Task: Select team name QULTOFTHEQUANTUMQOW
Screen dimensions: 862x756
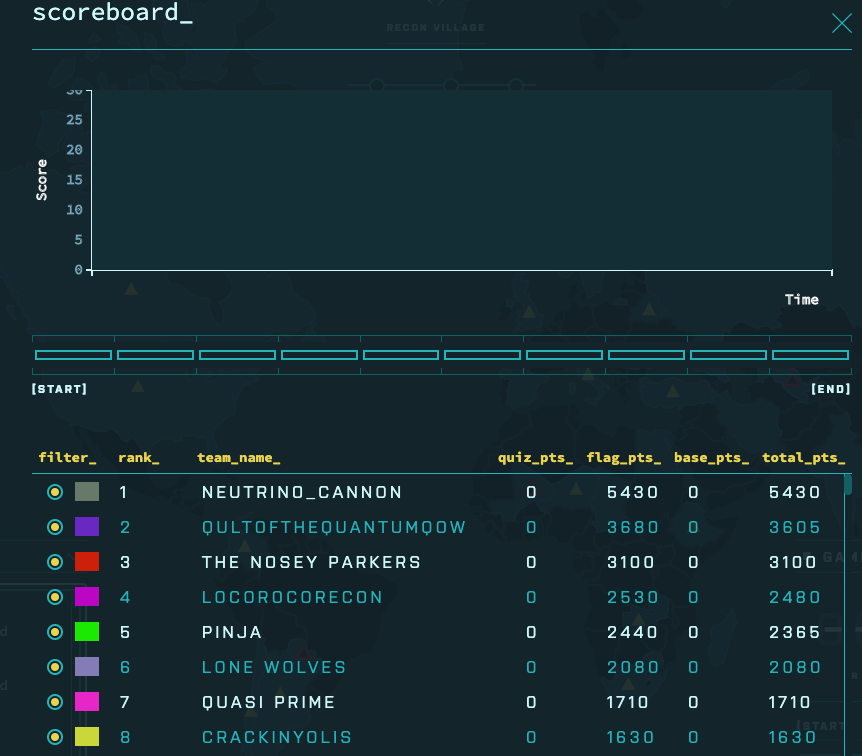Action: pyautogui.click(x=334, y=527)
